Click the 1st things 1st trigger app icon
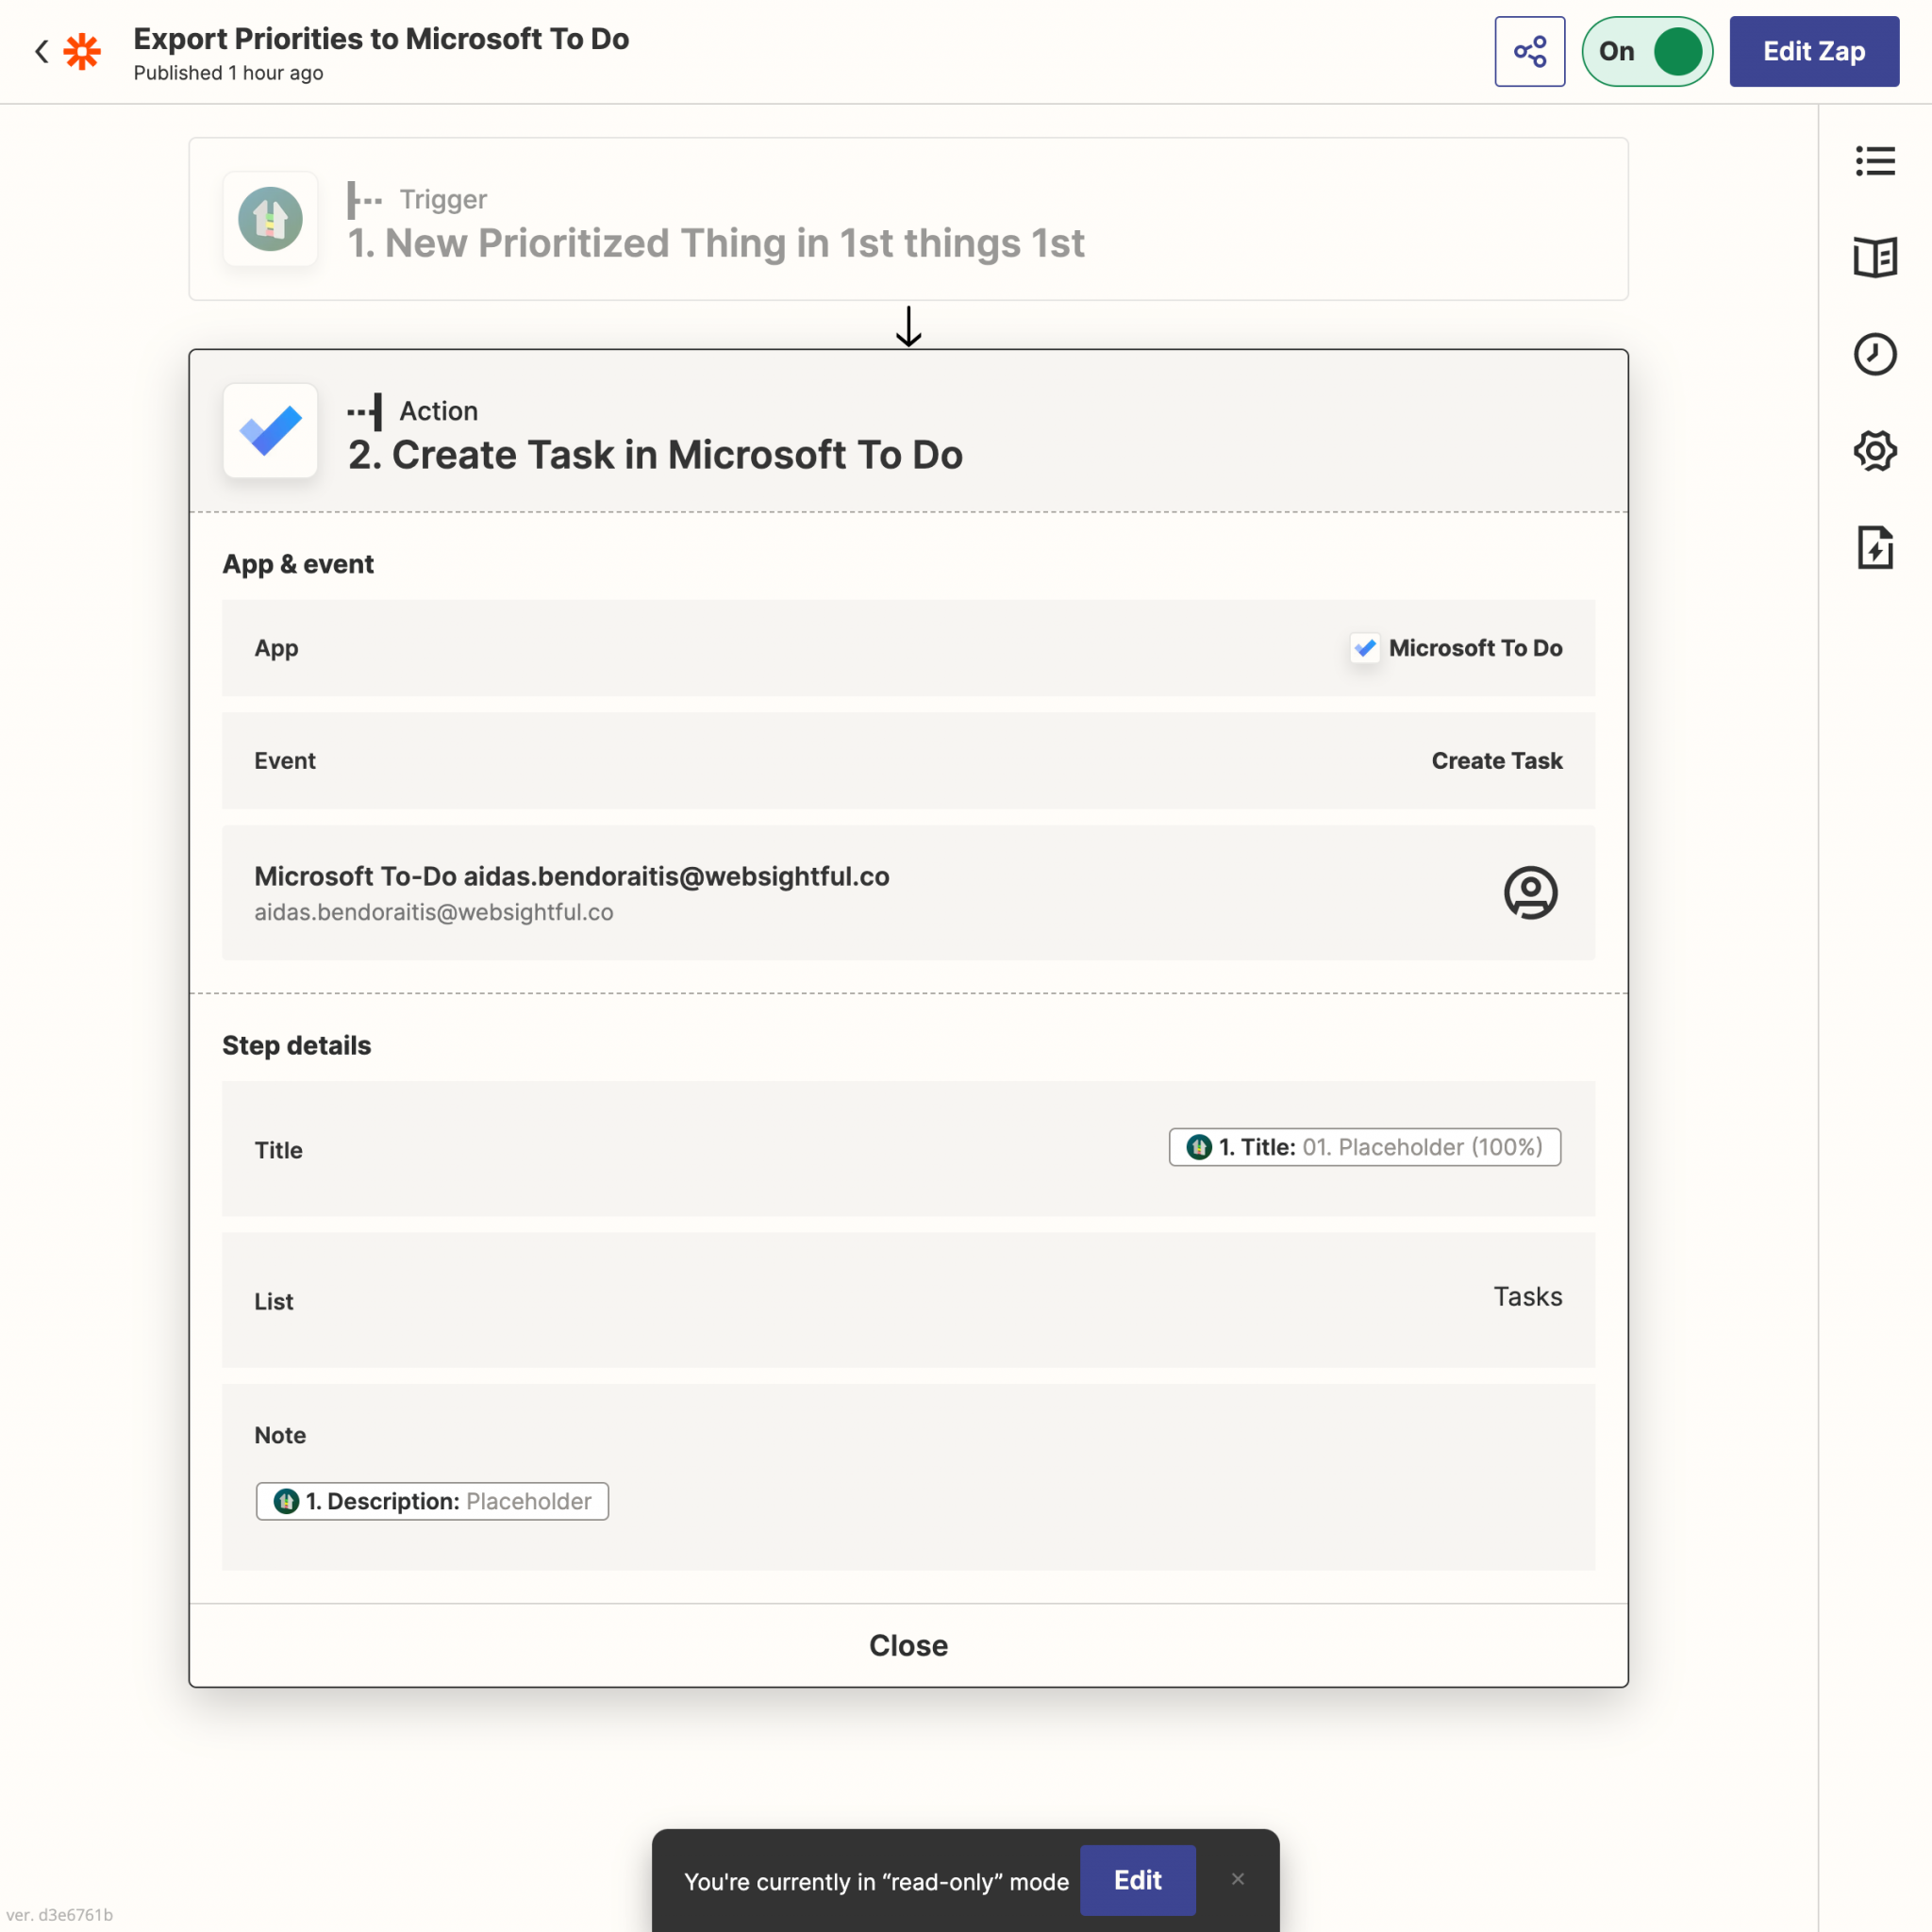1932x1932 pixels. pyautogui.click(x=270, y=219)
